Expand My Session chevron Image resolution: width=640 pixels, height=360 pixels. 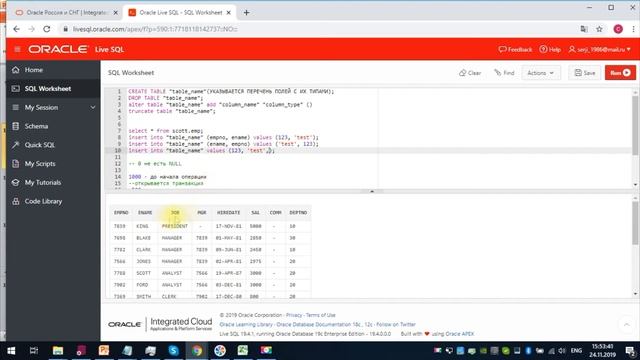click(93, 107)
